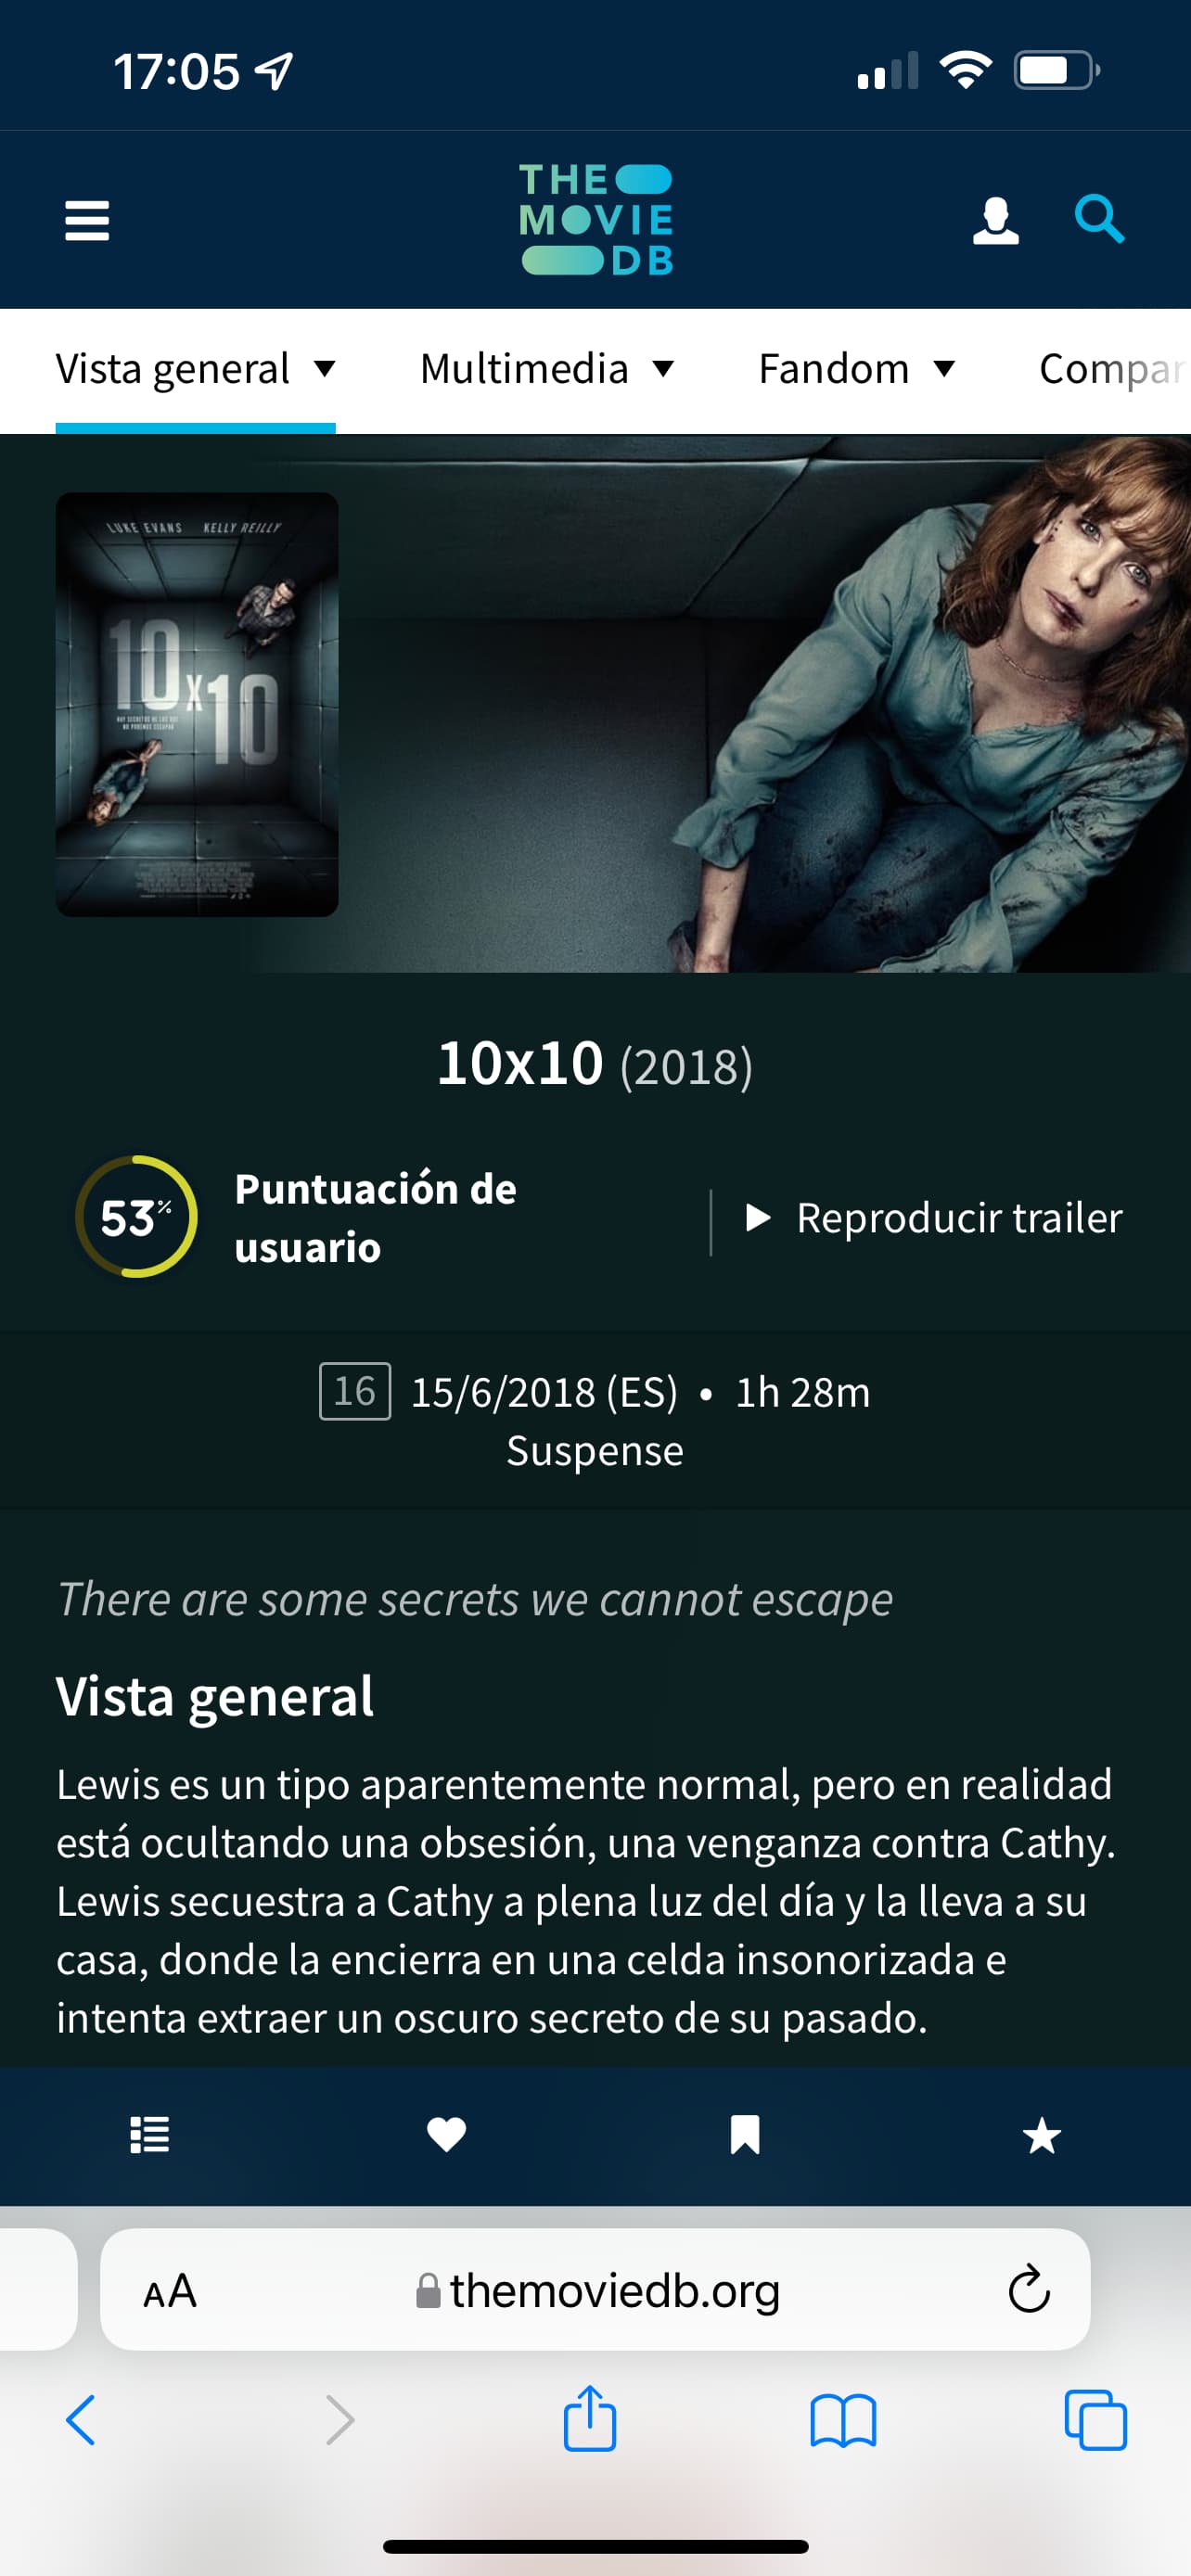Expand the Vista general dropdown
The height and width of the screenshot is (2576, 1191).
click(x=195, y=369)
